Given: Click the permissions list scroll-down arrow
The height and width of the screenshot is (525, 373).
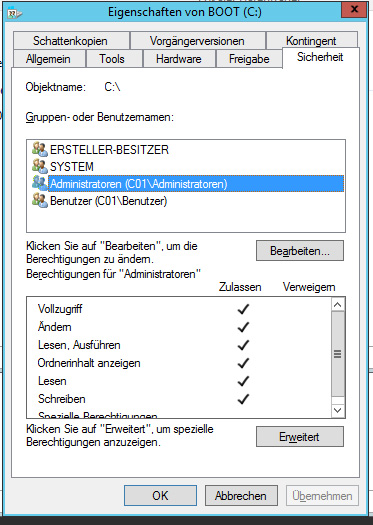Looking at the screenshot, I should click(338, 410).
